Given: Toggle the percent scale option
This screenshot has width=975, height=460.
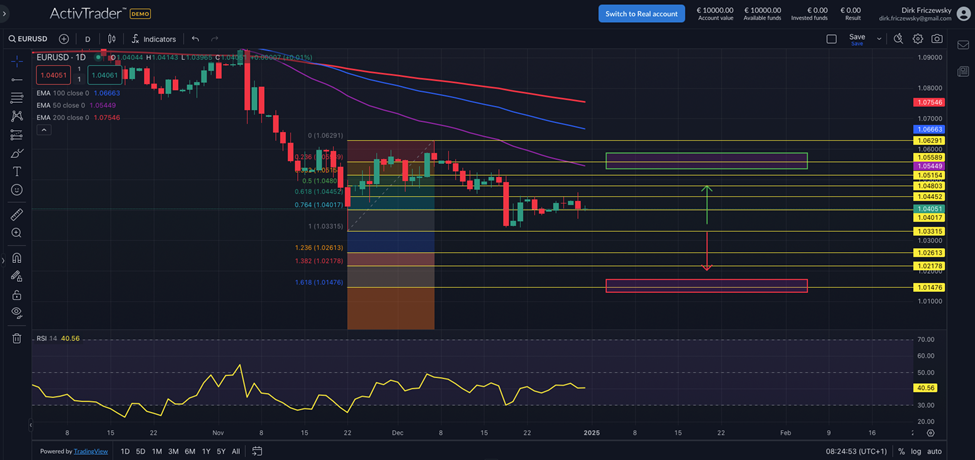Looking at the screenshot, I should coord(900,451).
